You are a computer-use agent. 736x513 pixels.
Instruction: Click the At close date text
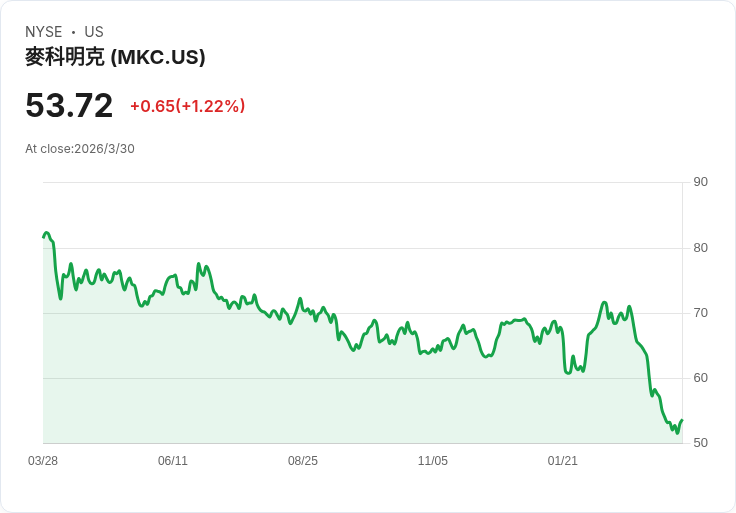[80, 149]
